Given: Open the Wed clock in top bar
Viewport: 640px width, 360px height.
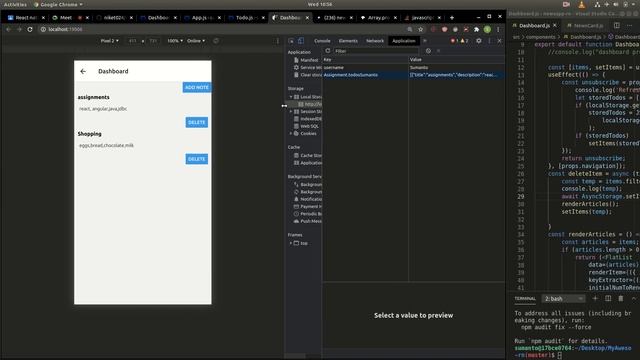Looking at the screenshot, I should click(x=320, y=4).
